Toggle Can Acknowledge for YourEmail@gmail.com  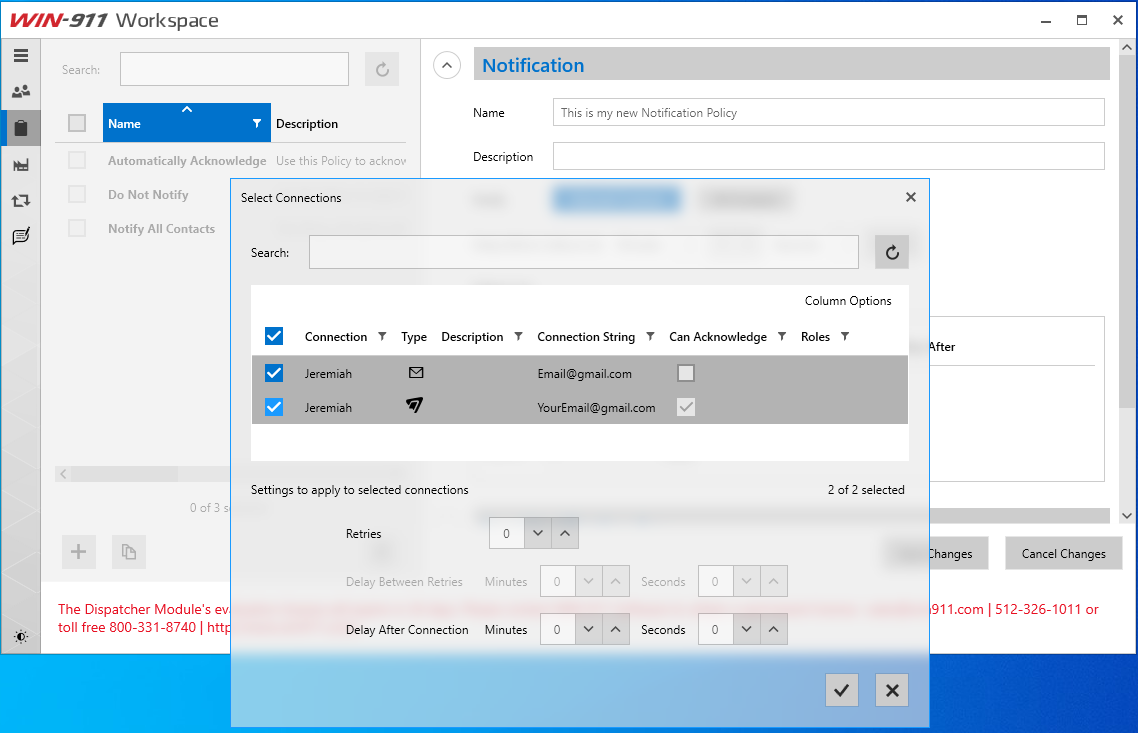tap(686, 407)
